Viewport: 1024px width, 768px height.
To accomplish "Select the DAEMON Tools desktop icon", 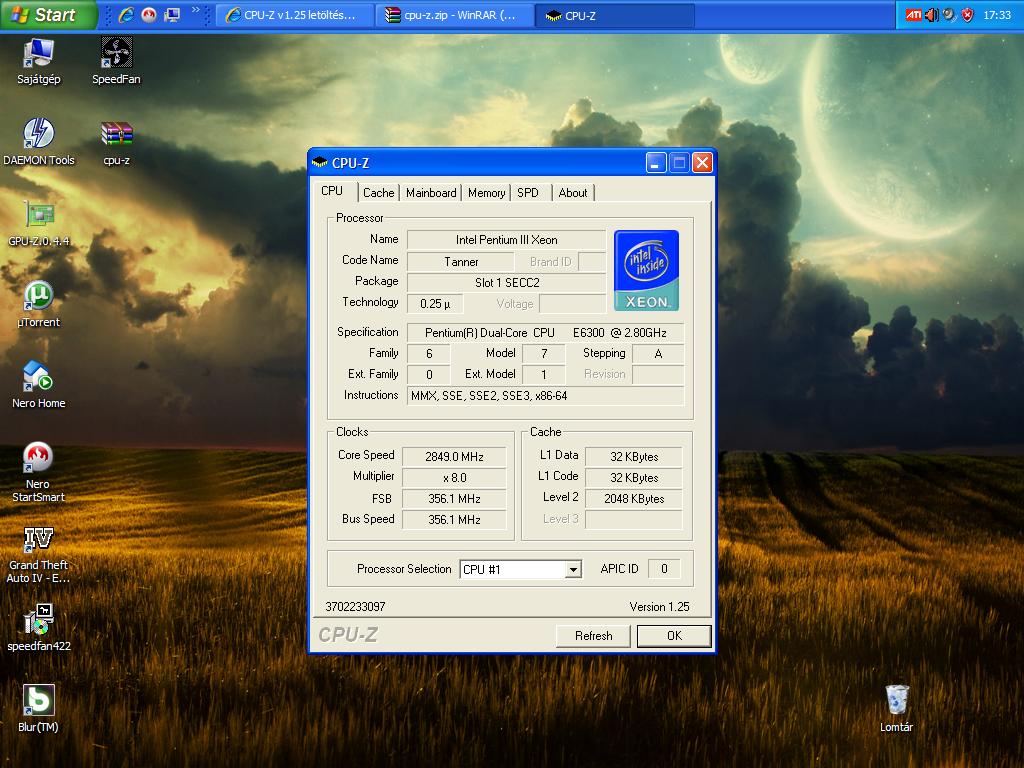I will tap(39, 142).
